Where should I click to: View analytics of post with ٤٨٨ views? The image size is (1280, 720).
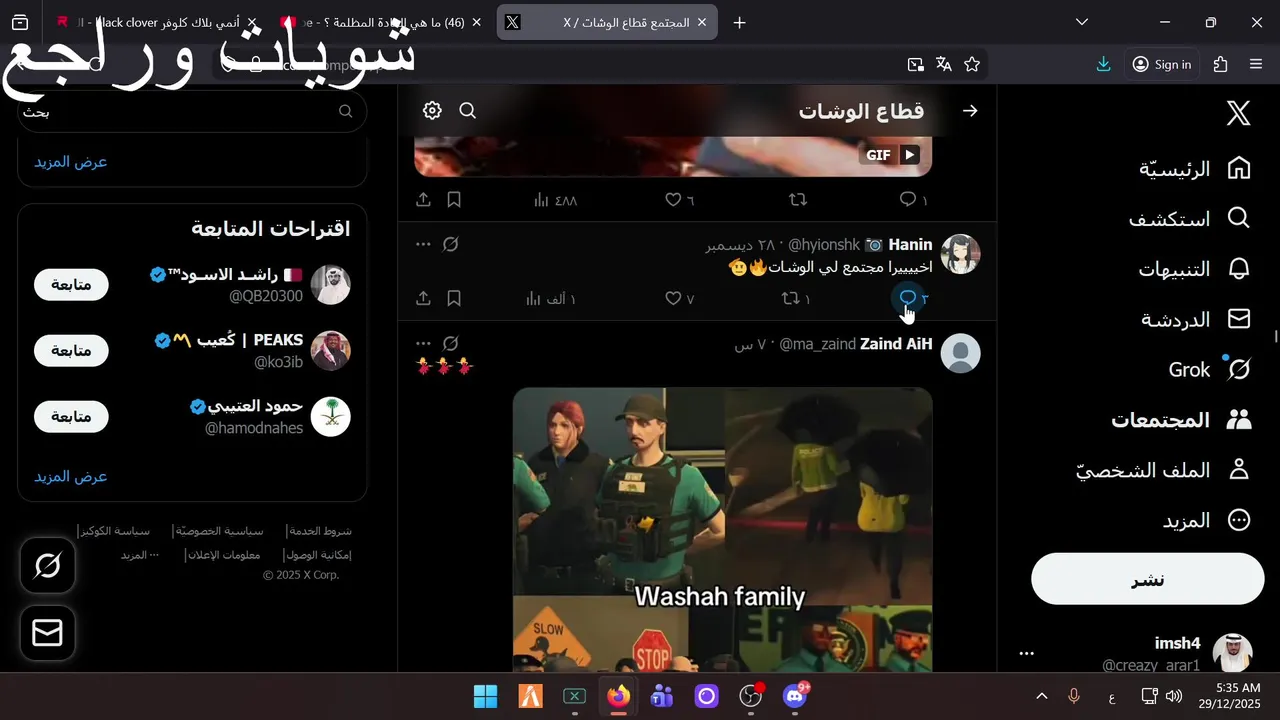pyautogui.click(x=555, y=200)
